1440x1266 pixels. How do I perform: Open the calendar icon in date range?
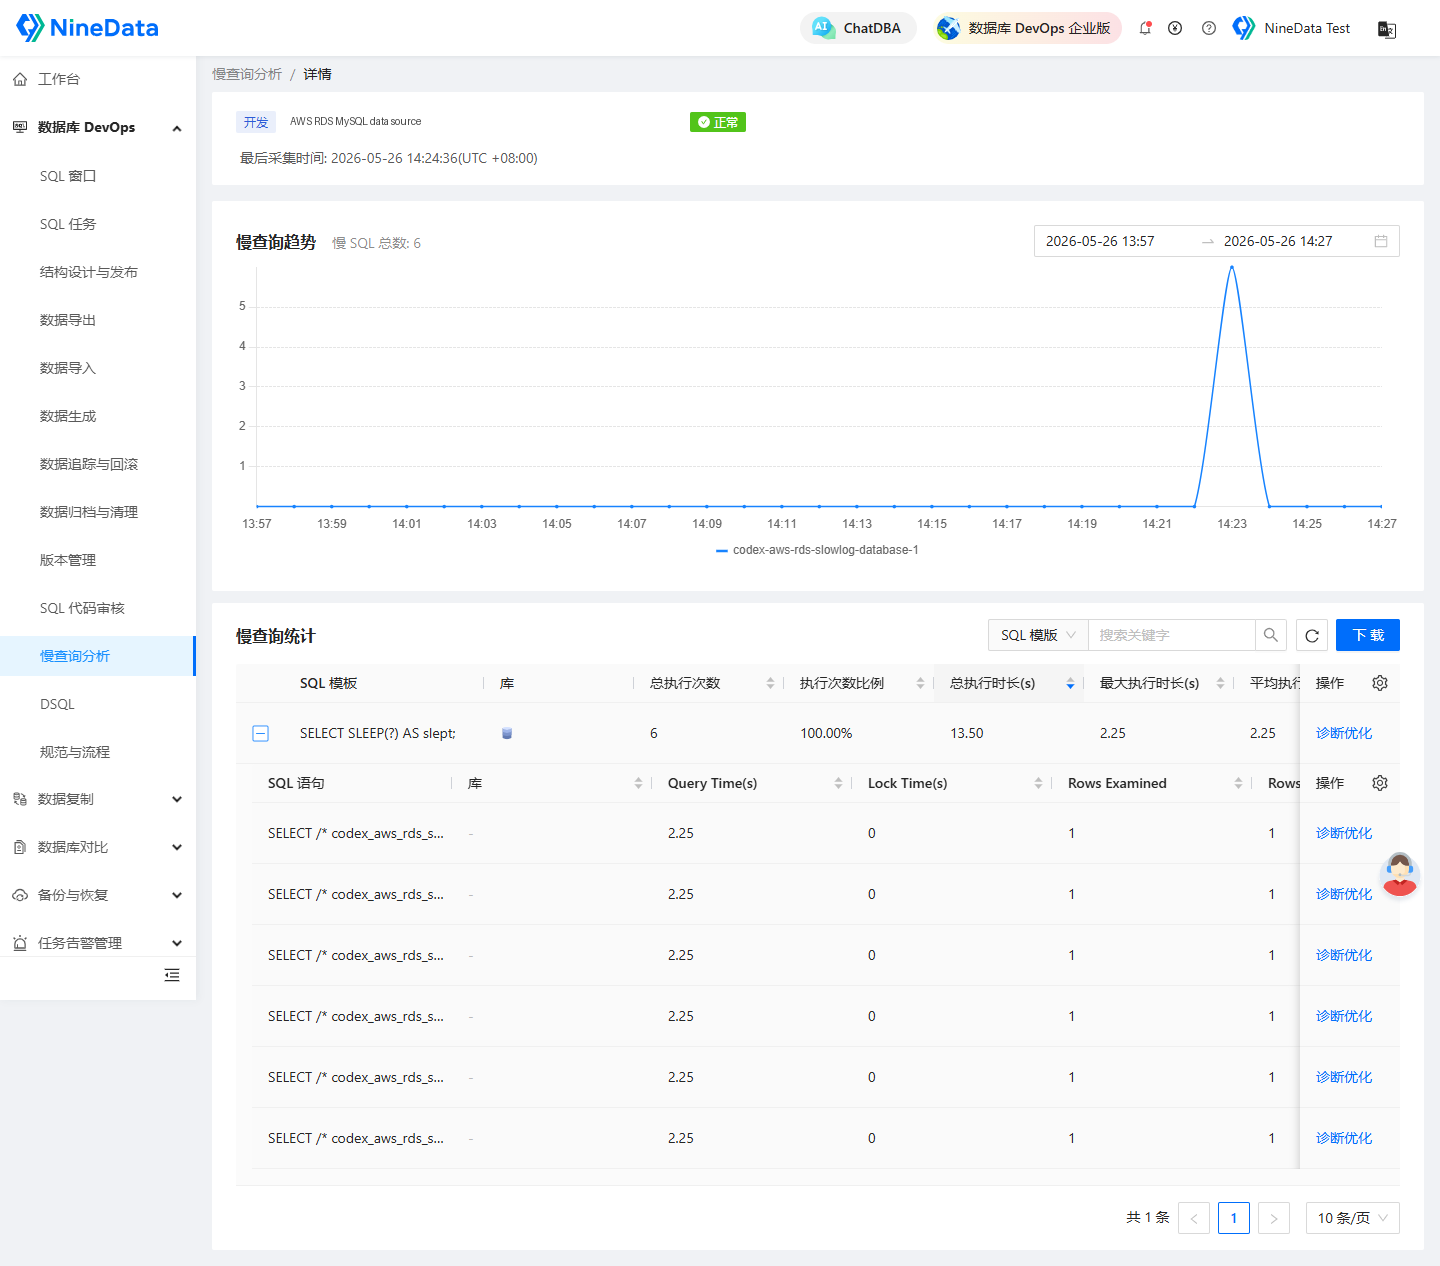point(1381,241)
